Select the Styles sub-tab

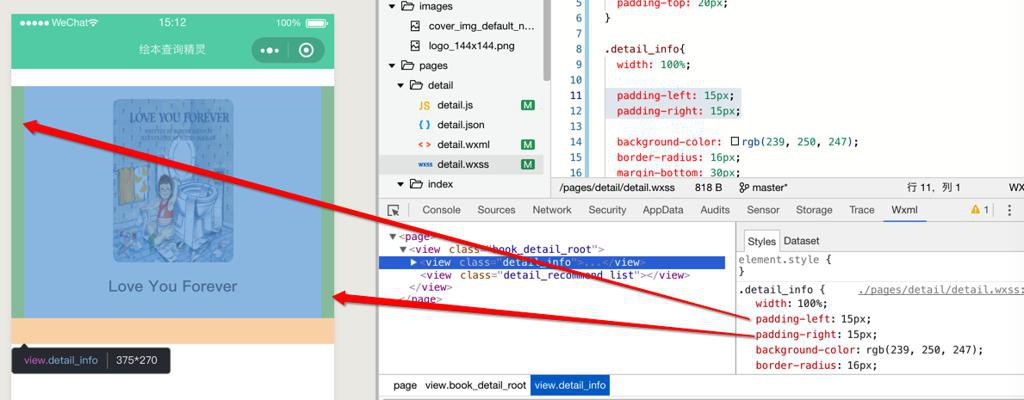[761, 241]
